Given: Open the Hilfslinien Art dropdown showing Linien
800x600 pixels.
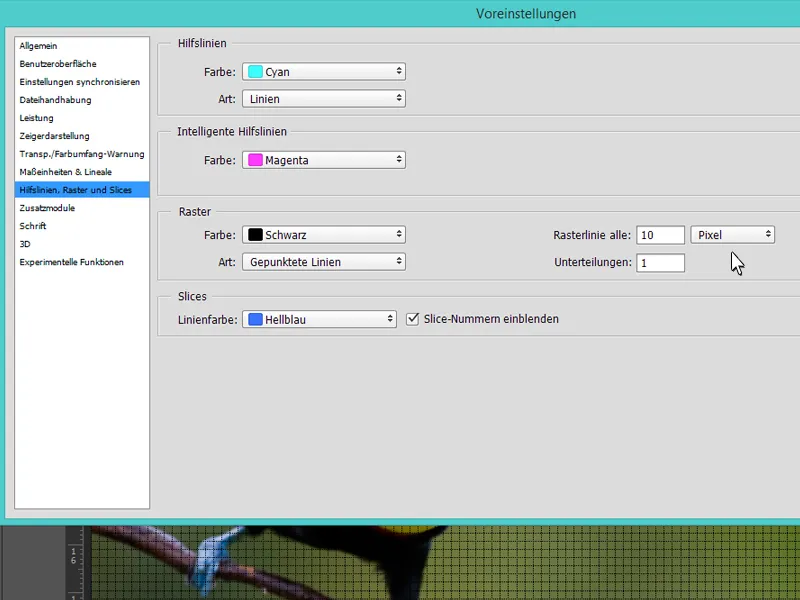Looking at the screenshot, I should (x=324, y=98).
